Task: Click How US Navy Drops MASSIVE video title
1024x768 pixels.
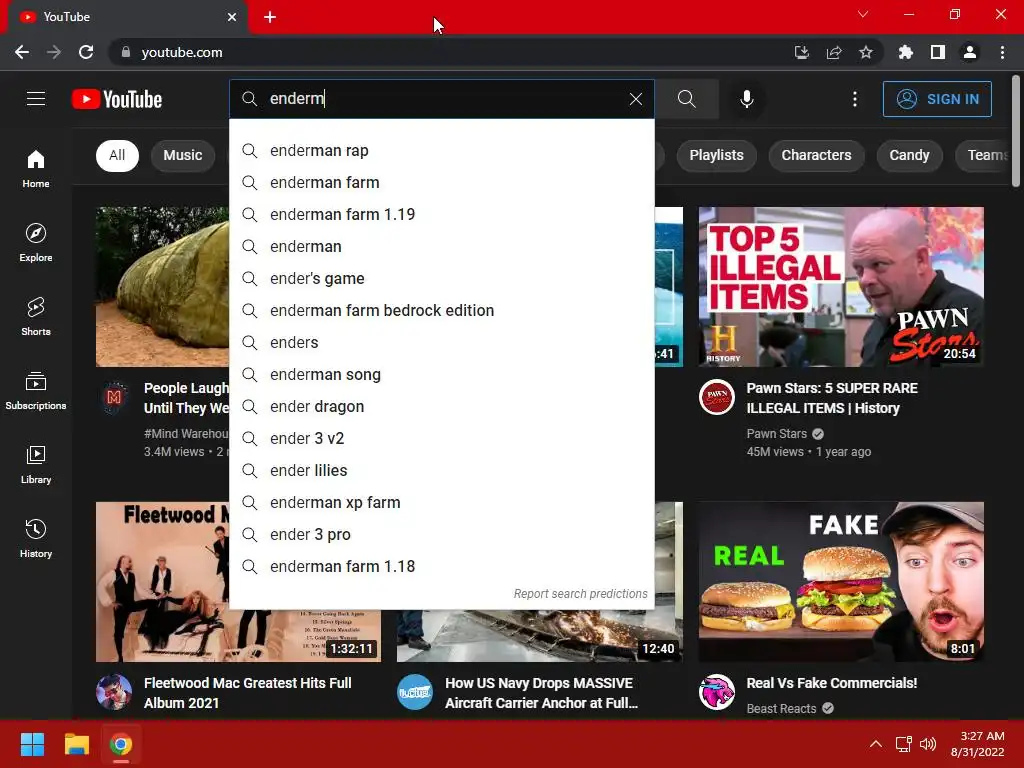Action: coord(541,693)
